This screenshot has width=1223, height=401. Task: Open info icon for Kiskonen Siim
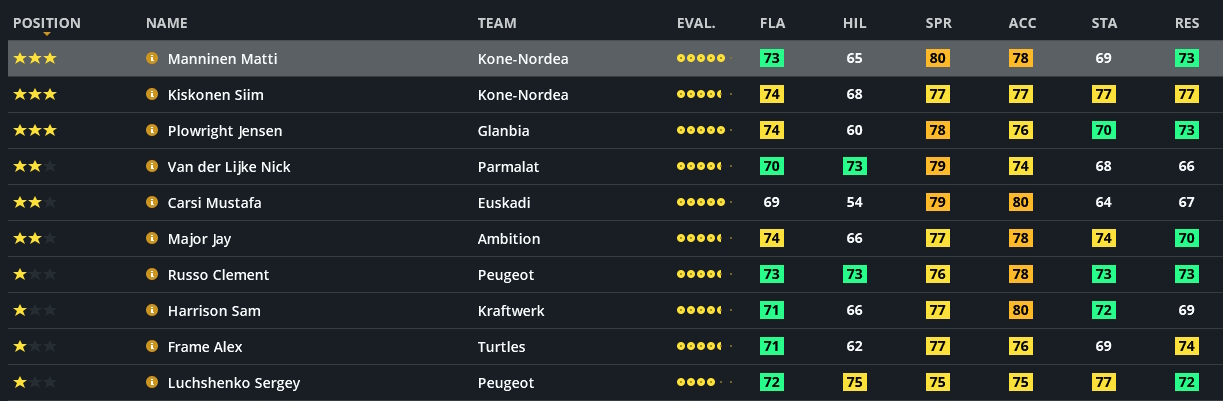[152, 95]
